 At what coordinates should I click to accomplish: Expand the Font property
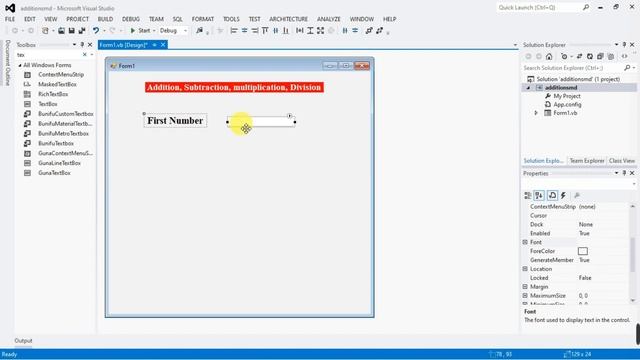(x=525, y=242)
